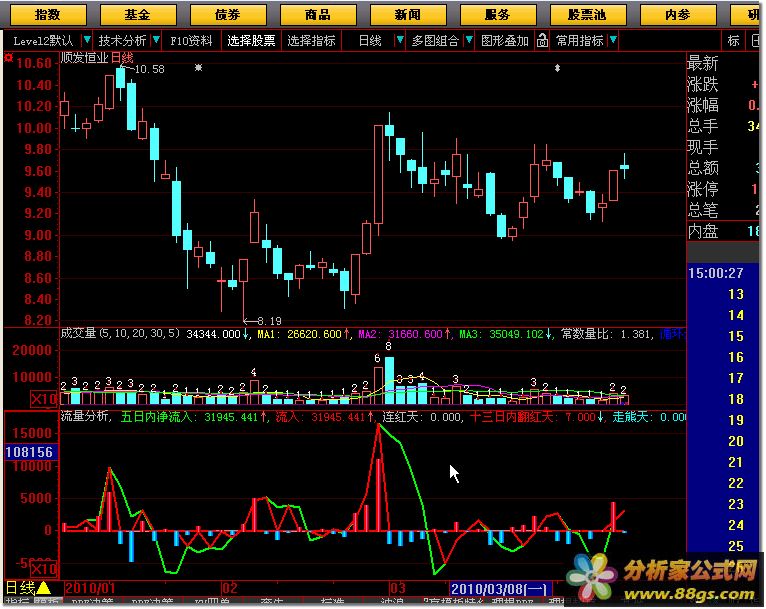
Task: Open the 股票池 top menu
Action: (x=588, y=15)
